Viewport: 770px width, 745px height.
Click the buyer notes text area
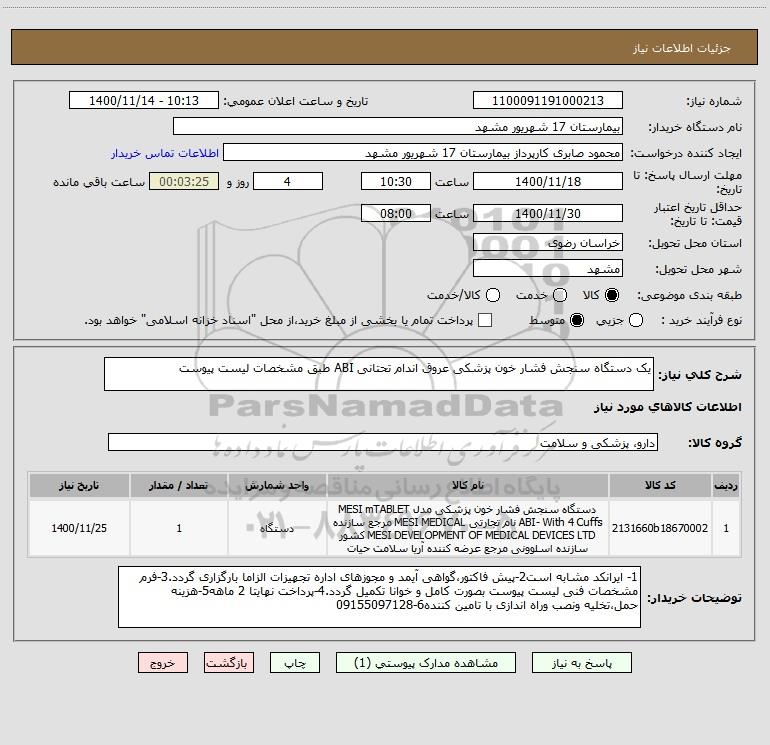click(379, 597)
